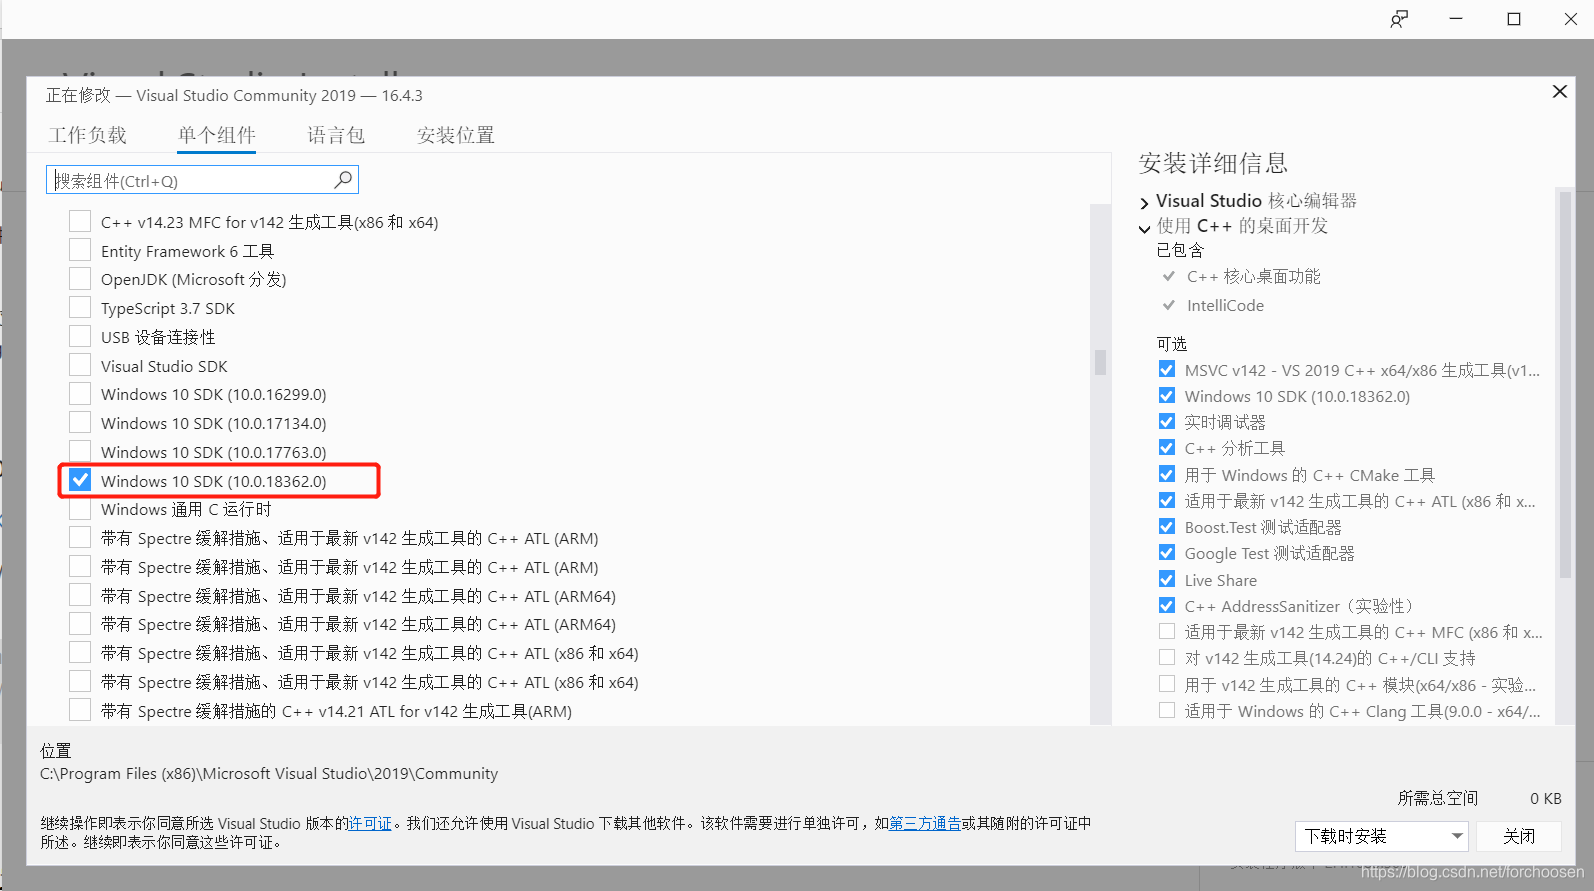Image resolution: width=1594 pixels, height=891 pixels.
Task: Select the 单个组件 tab
Action: (x=217, y=135)
